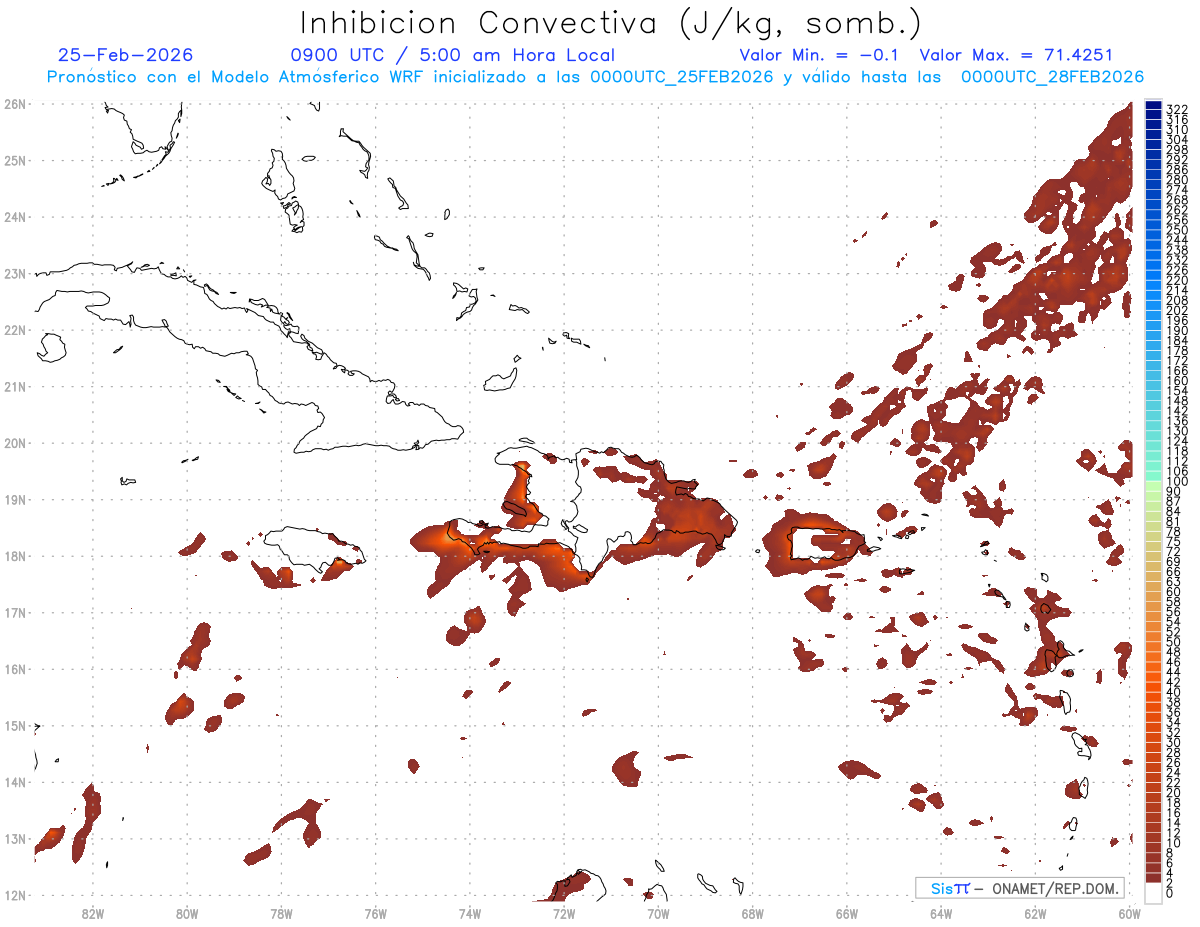
Task: Click the "21N" latitude label
Action: (14, 386)
